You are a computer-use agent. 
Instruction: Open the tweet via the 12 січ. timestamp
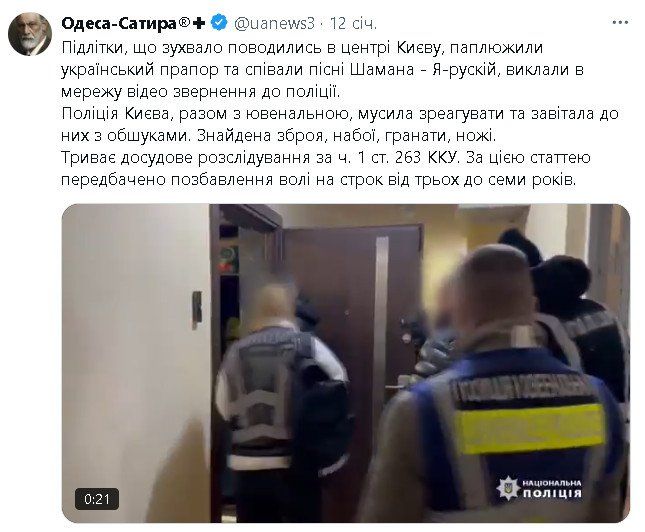[353, 23]
